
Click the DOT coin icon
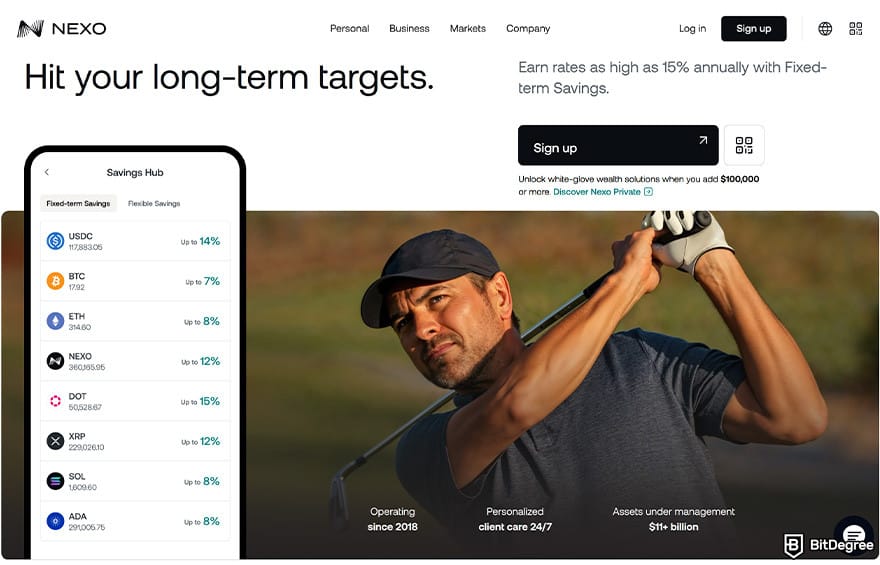pyautogui.click(x=55, y=401)
